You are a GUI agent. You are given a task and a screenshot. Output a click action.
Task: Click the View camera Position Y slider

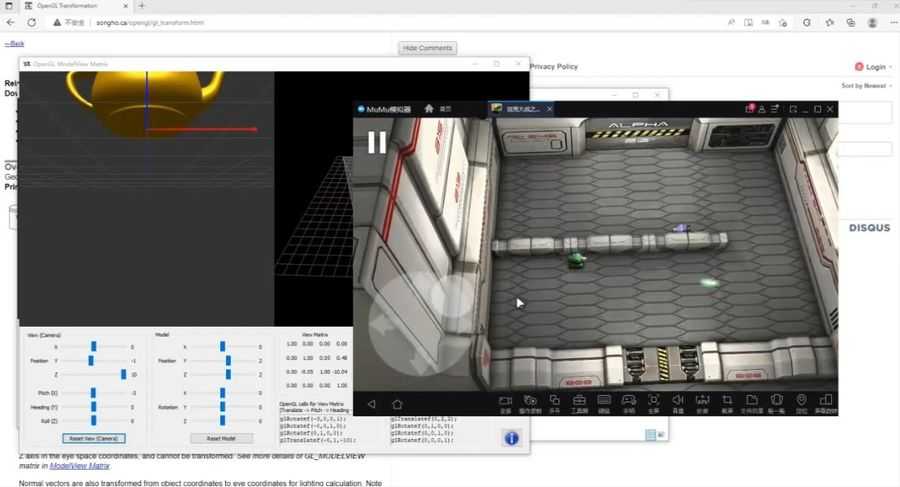click(94, 360)
